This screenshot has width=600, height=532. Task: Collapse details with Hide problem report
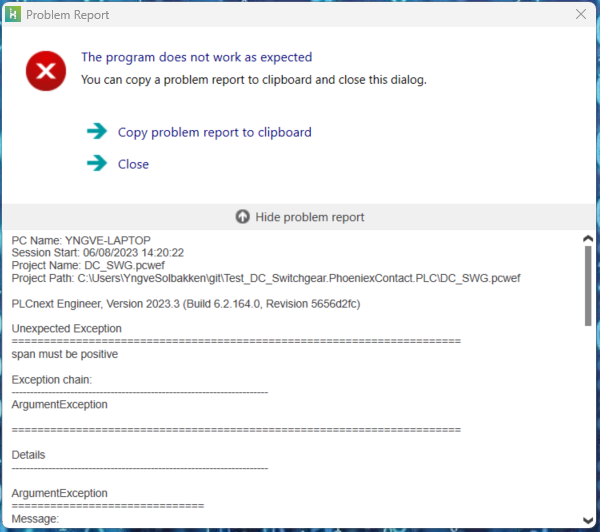[309, 217]
